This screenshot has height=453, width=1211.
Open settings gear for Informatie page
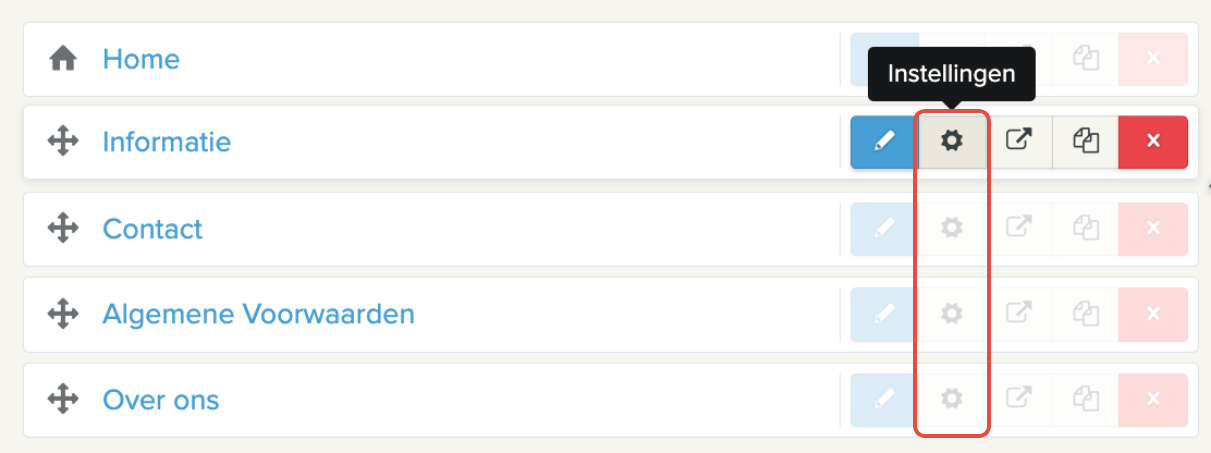[952, 142]
